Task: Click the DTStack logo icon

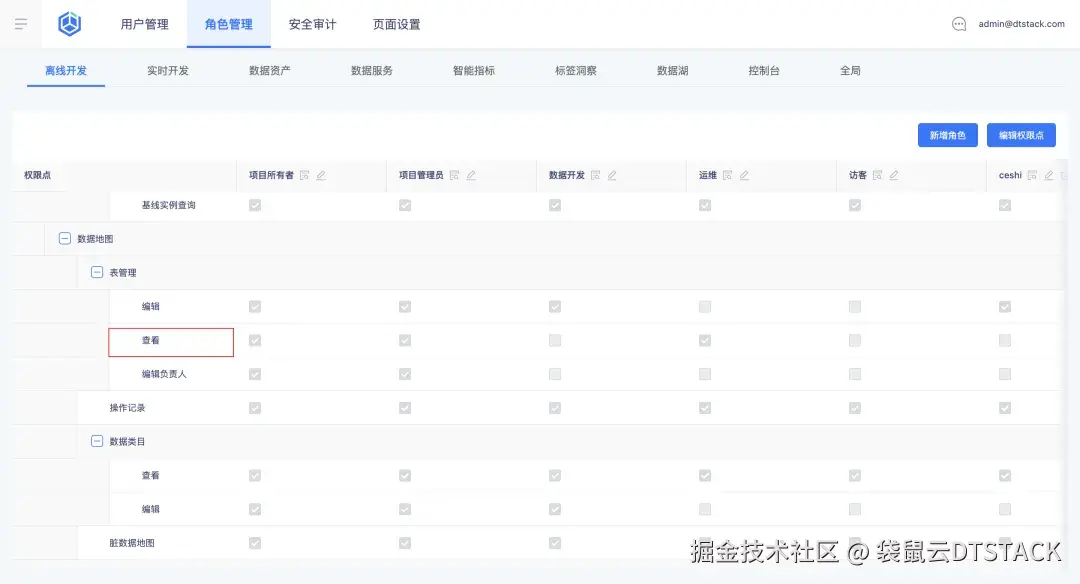Action: click(68, 23)
